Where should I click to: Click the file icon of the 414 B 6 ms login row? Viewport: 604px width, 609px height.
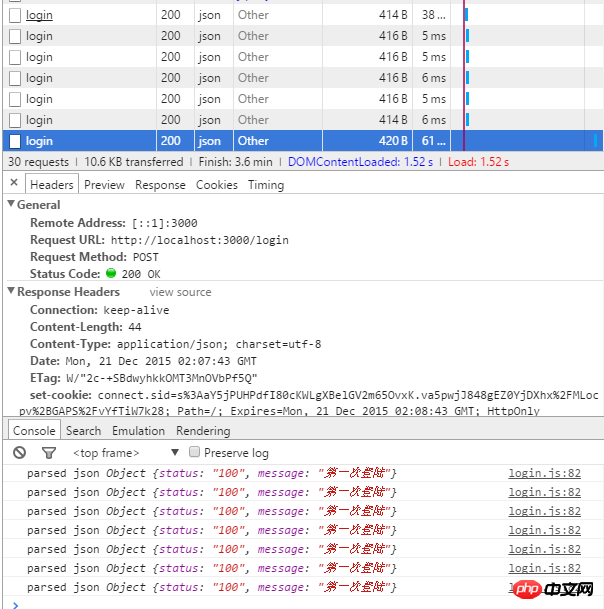[15, 120]
